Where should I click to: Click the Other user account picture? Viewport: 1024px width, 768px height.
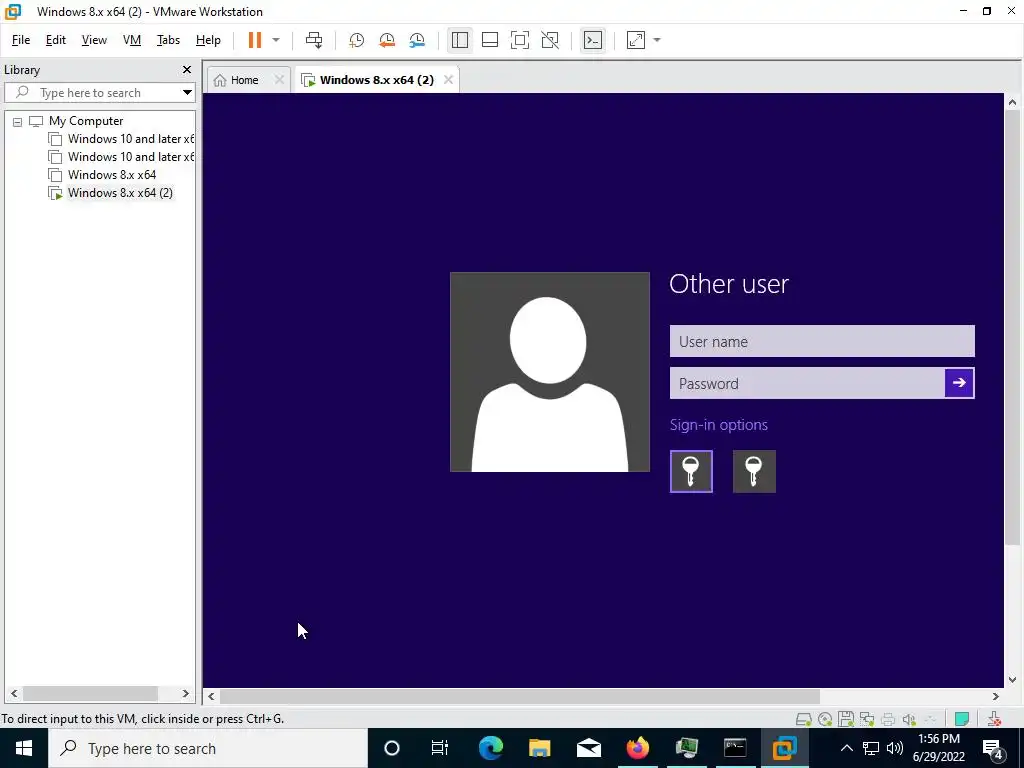pos(550,372)
